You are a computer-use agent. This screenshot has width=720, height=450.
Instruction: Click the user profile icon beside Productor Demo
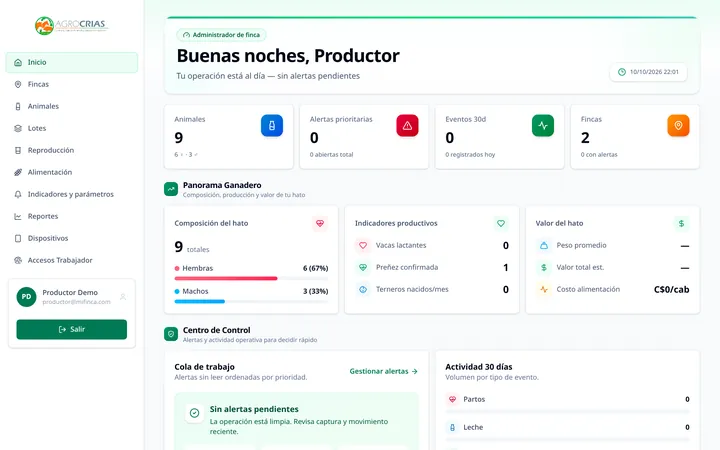tap(123, 297)
